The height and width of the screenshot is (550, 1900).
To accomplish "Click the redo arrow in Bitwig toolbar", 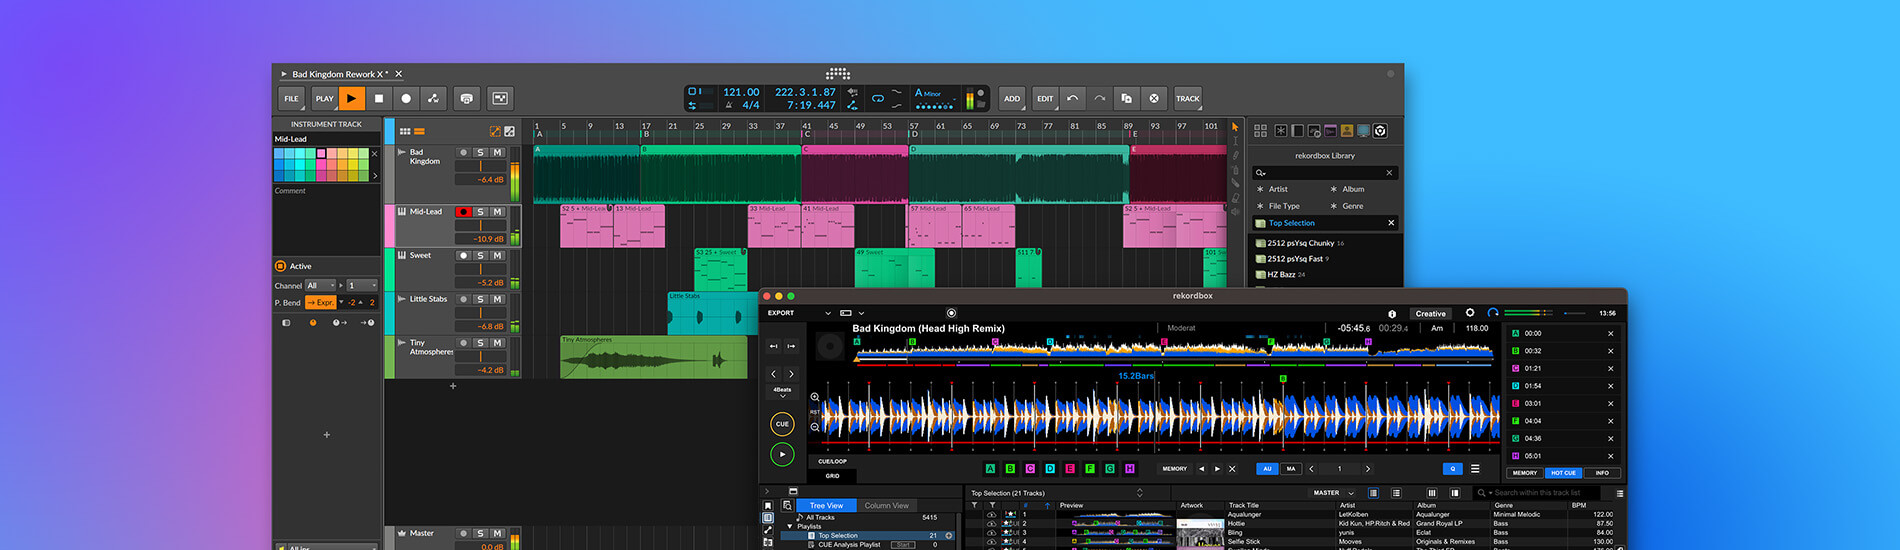I will 1099,98.
